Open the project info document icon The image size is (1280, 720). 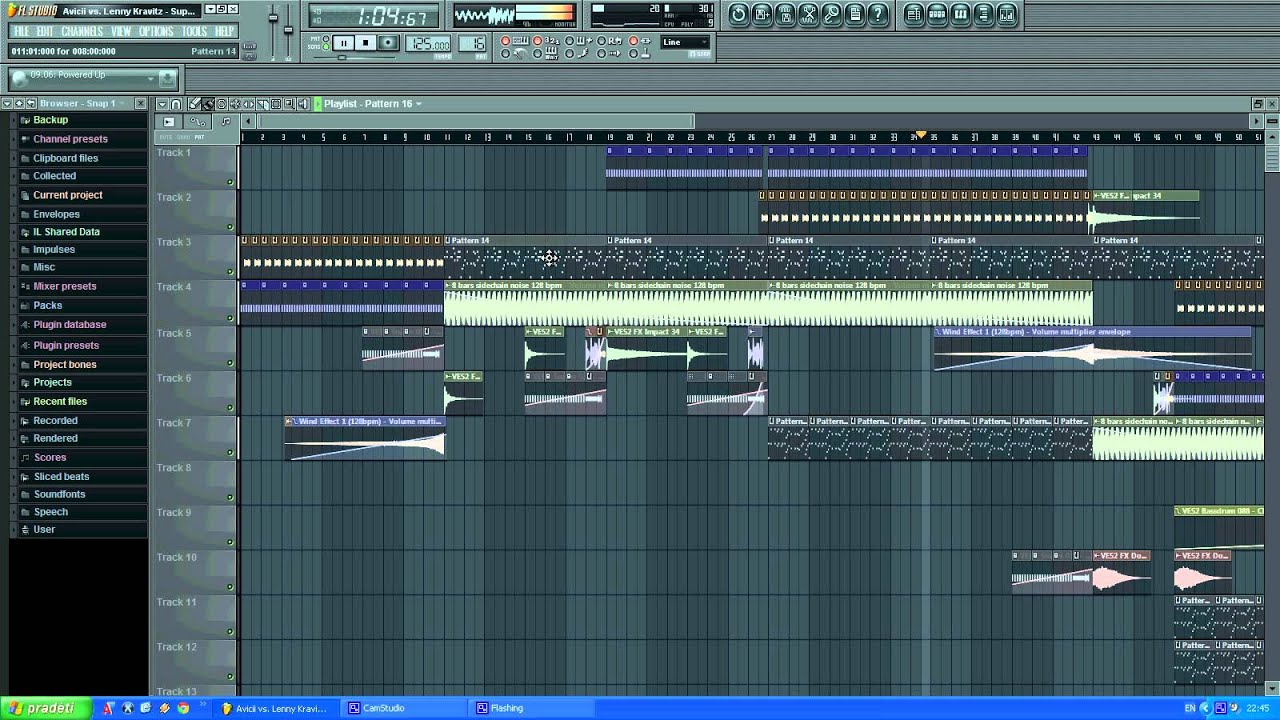tap(855, 14)
